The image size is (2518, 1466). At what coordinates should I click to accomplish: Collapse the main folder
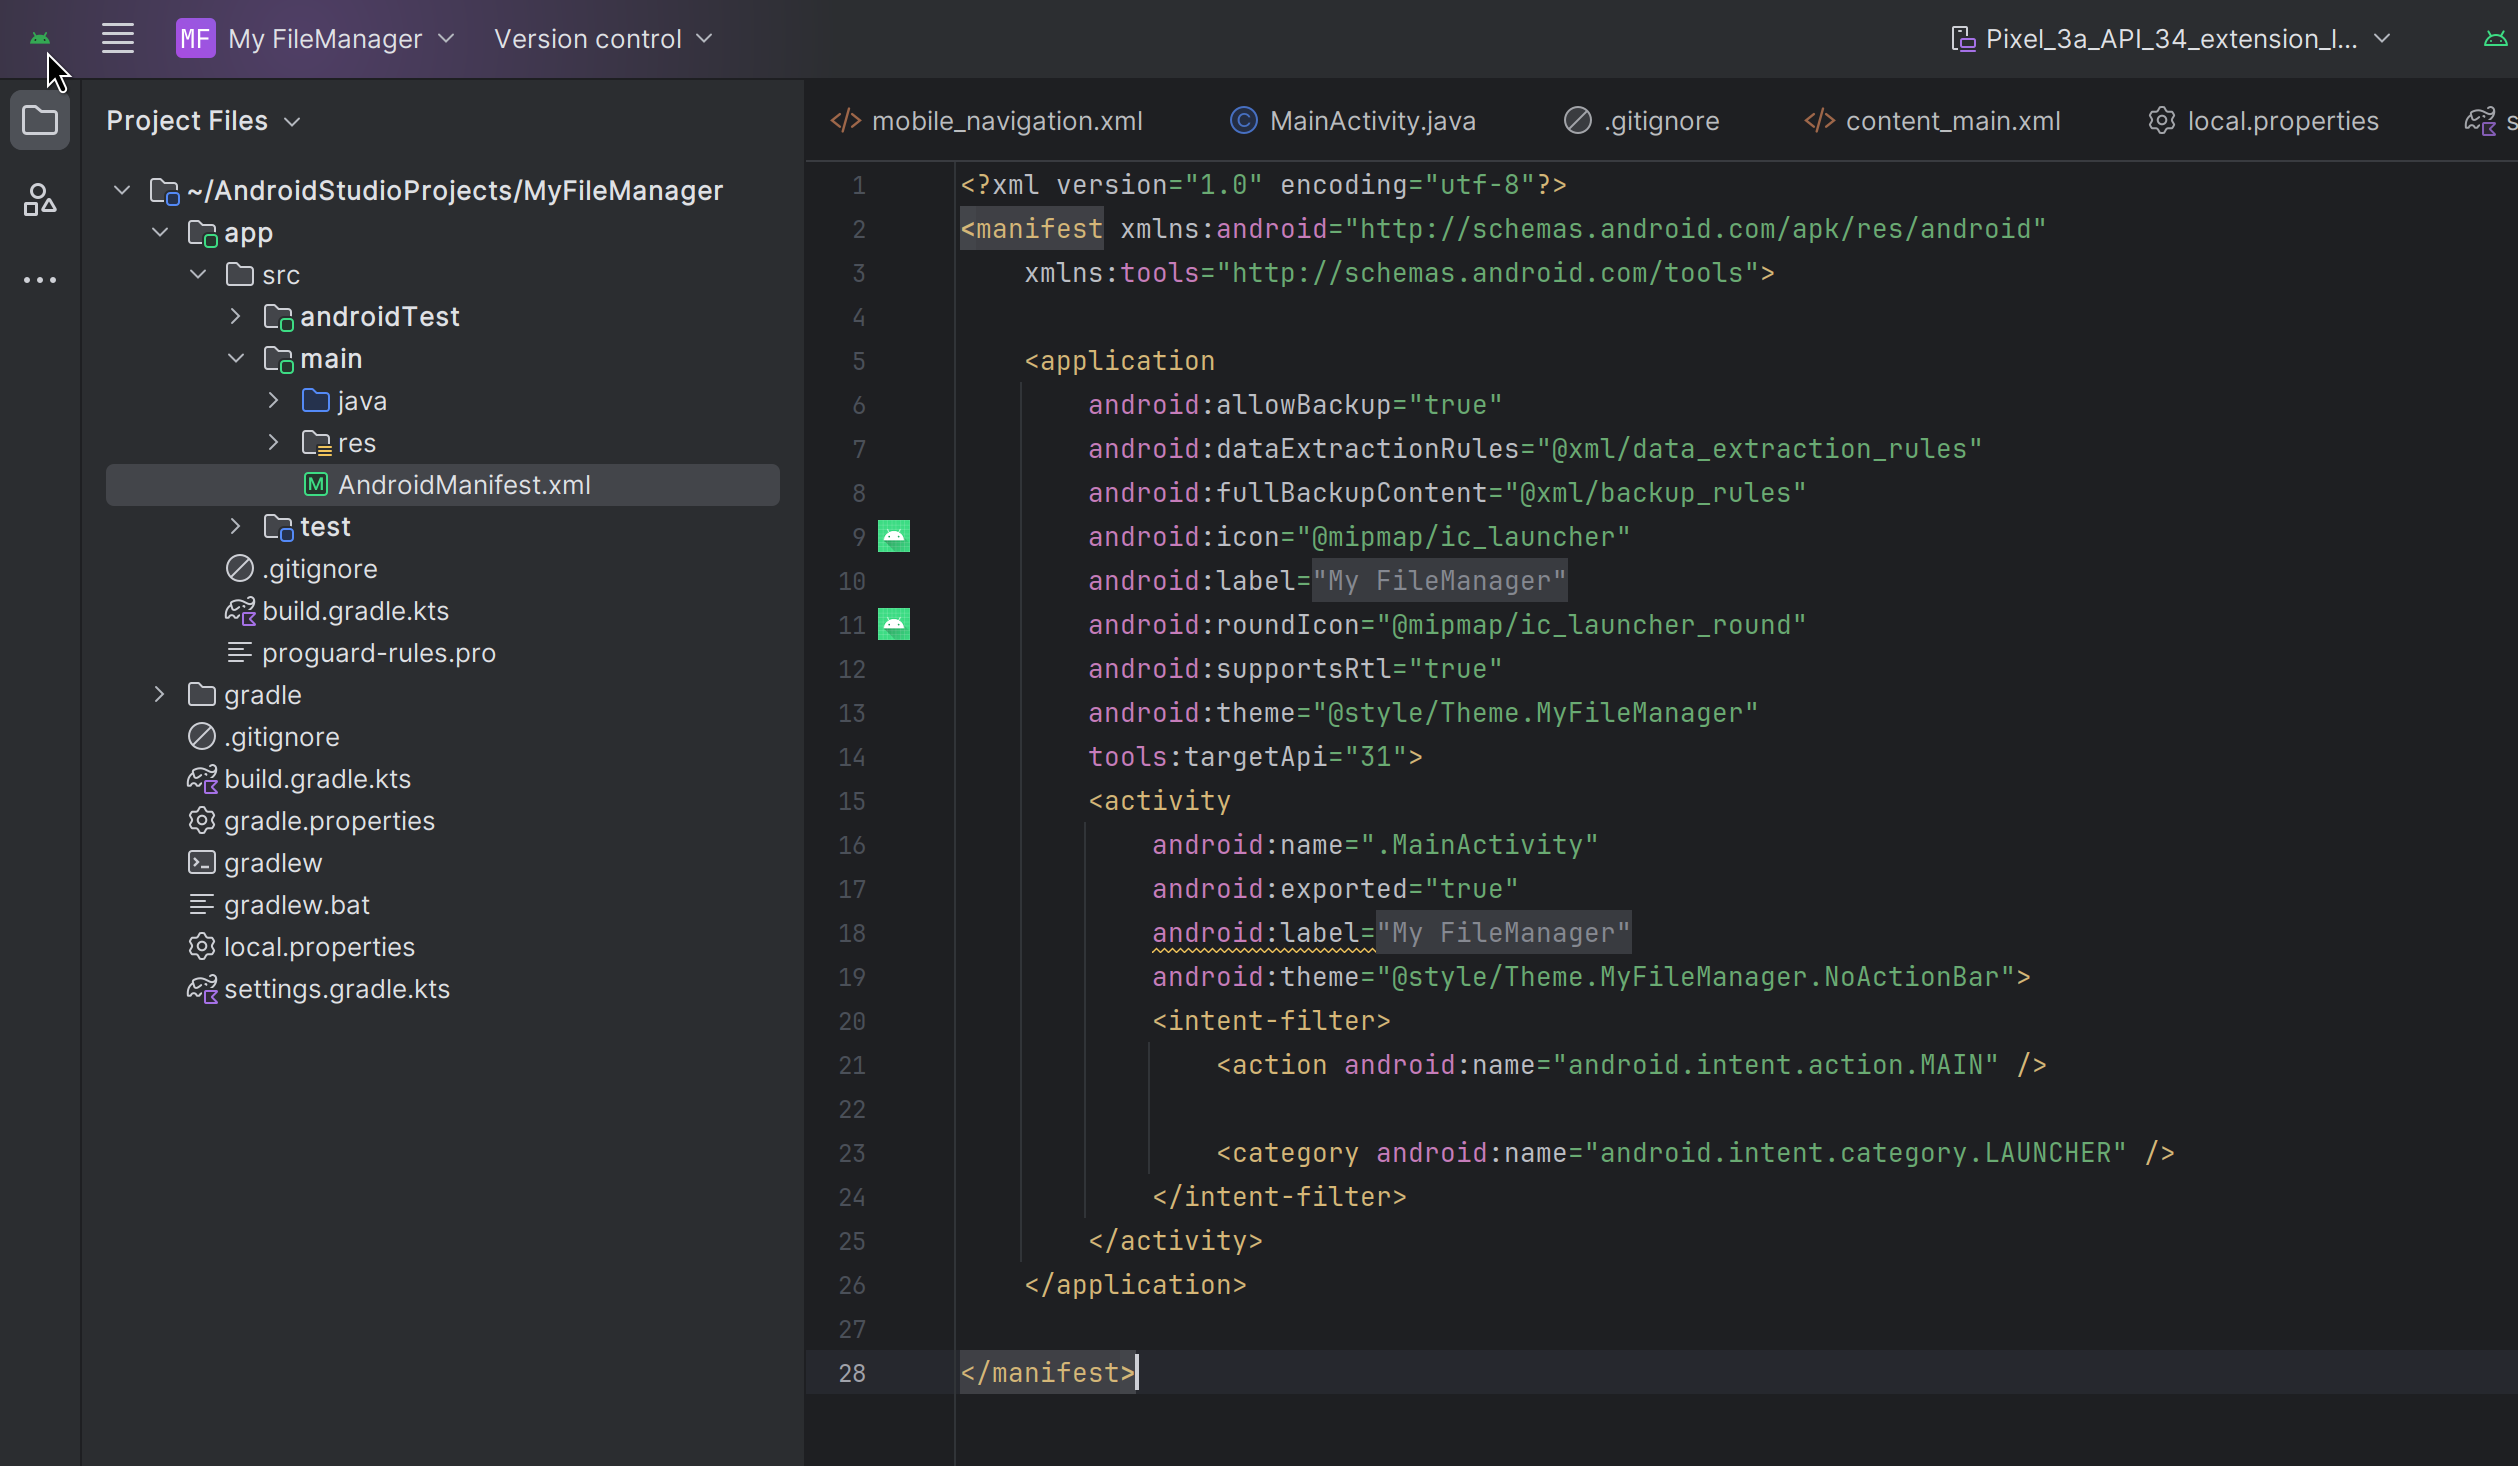click(235, 359)
